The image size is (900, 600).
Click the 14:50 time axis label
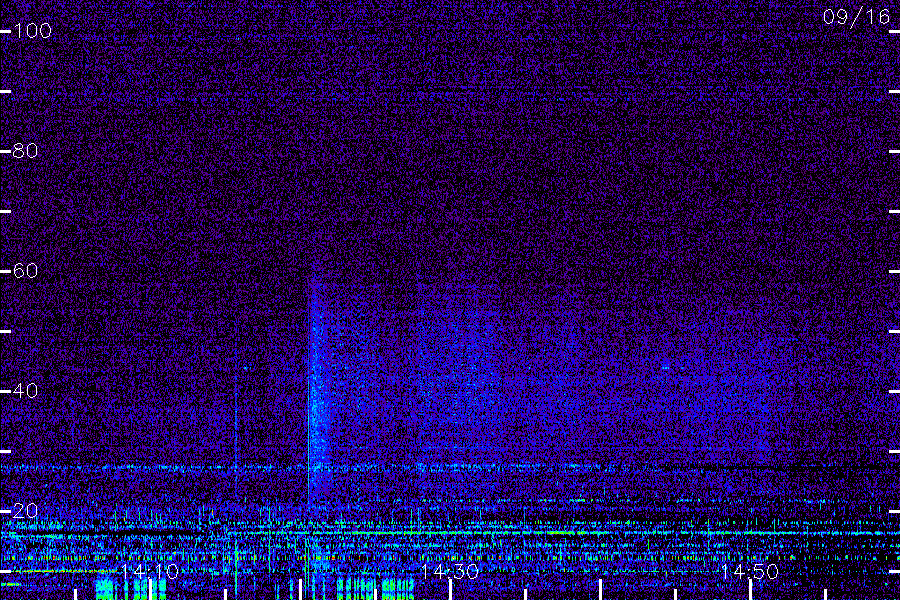pos(750,571)
